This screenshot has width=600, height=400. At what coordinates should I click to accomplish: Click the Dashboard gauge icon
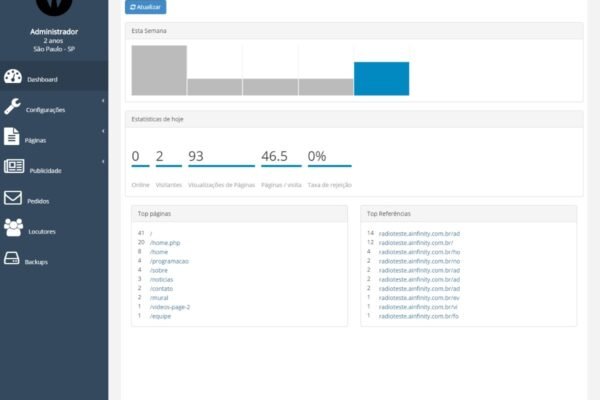coord(13,78)
